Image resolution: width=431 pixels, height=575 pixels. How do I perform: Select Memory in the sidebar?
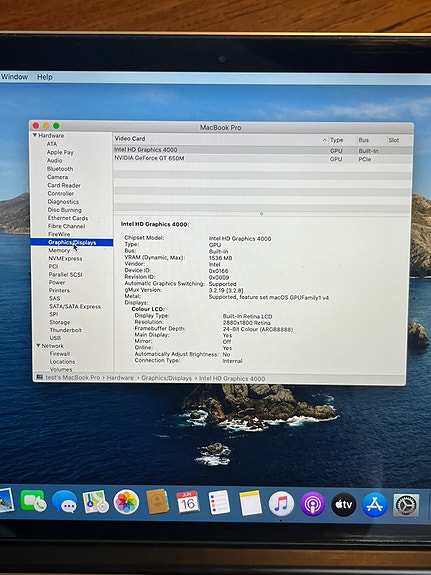59,250
